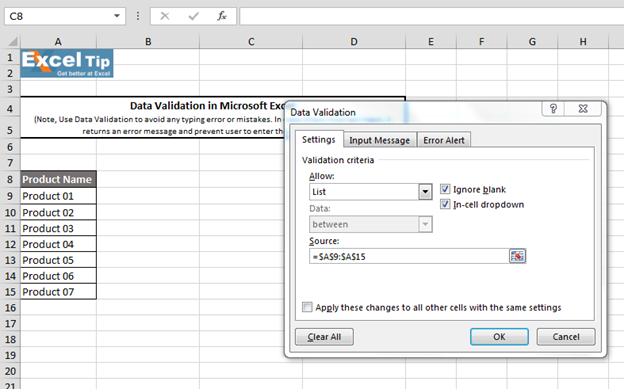The image size is (624, 389).
Task: Click the Excel Tip logo image
Action: tap(67, 63)
